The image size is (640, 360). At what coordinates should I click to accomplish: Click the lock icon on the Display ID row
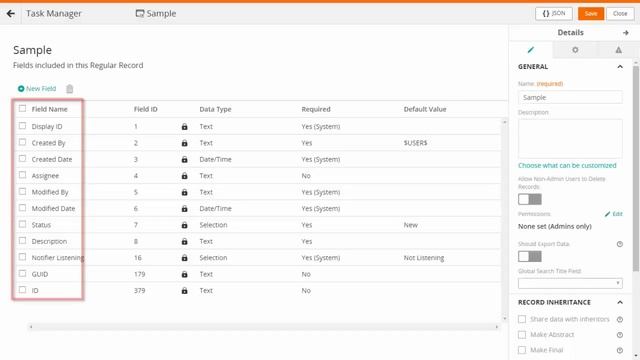[x=184, y=127]
